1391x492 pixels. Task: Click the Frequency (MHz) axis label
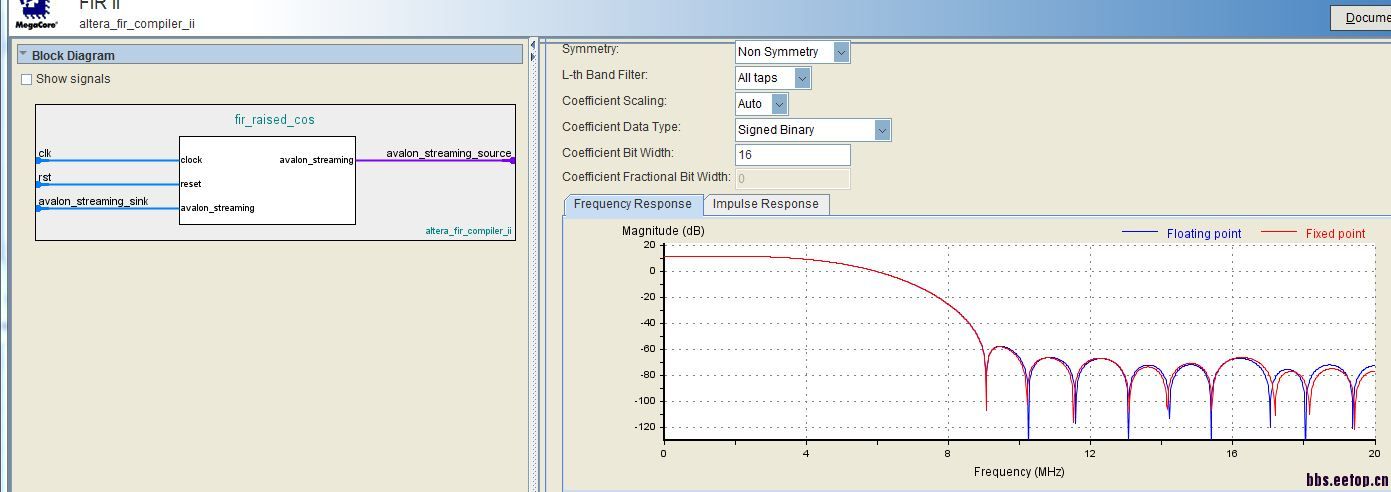click(x=1019, y=472)
